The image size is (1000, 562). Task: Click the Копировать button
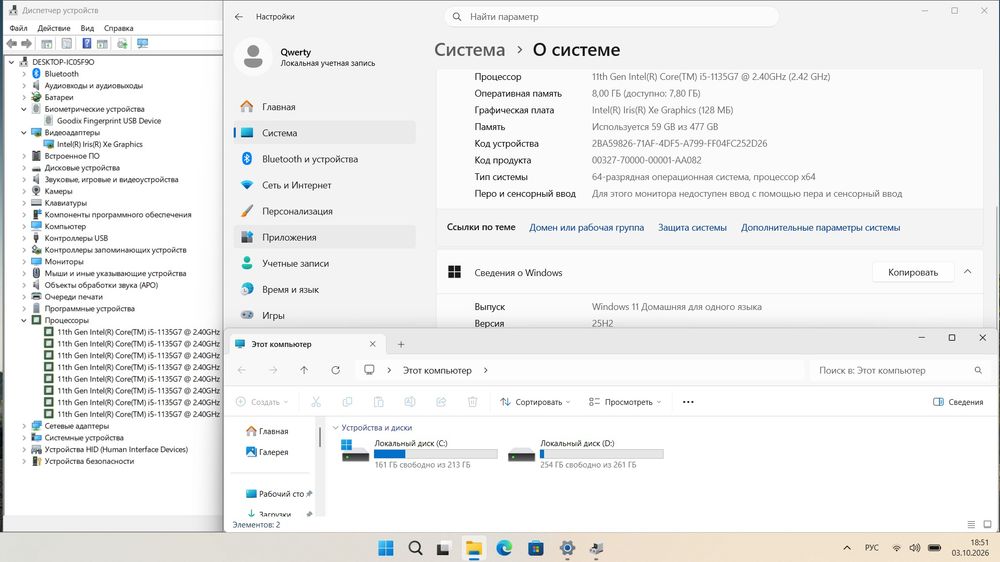tap(913, 272)
